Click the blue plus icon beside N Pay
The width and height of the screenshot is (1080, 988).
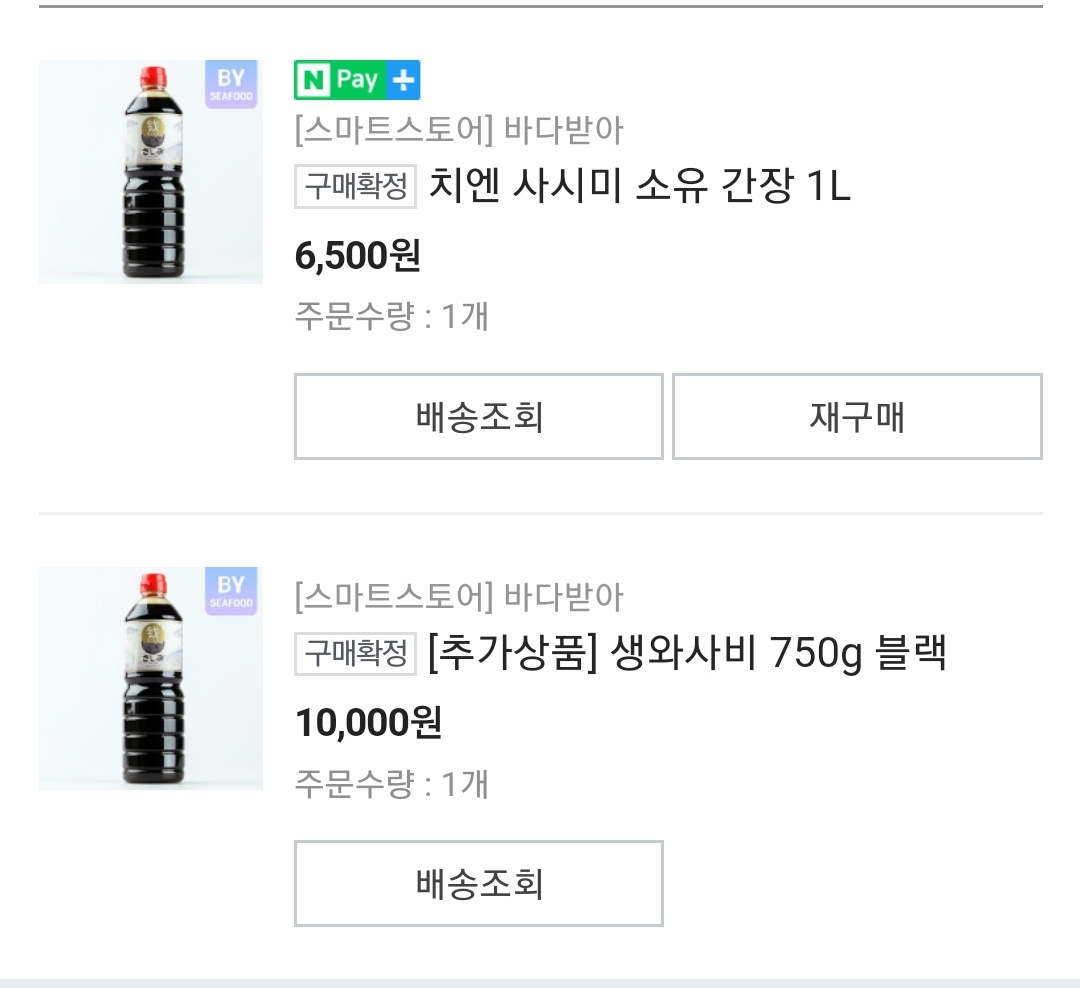(x=403, y=81)
